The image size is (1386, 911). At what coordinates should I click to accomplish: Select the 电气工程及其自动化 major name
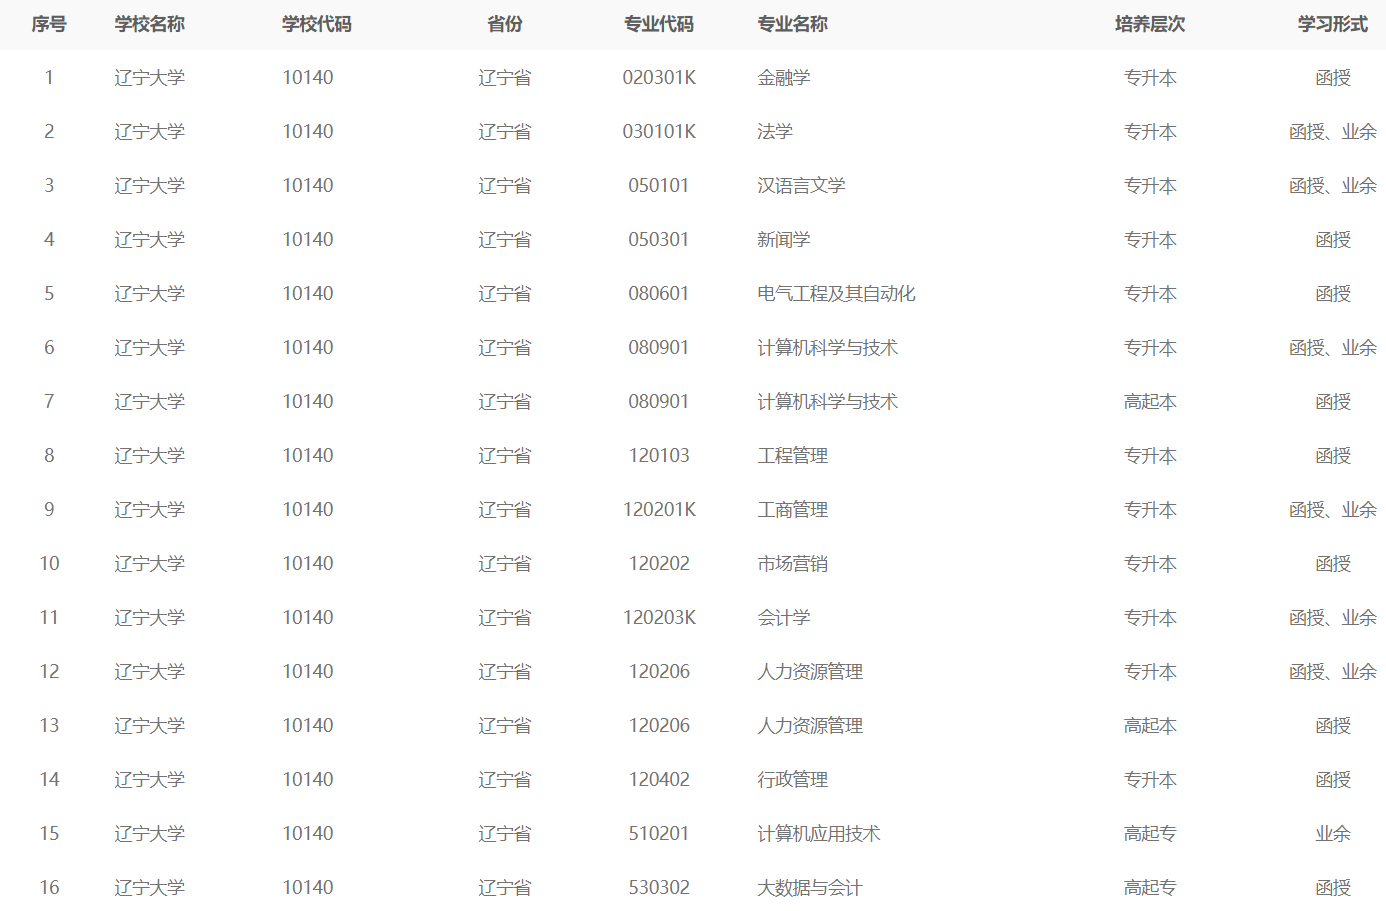pyautogui.click(x=836, y=294)
